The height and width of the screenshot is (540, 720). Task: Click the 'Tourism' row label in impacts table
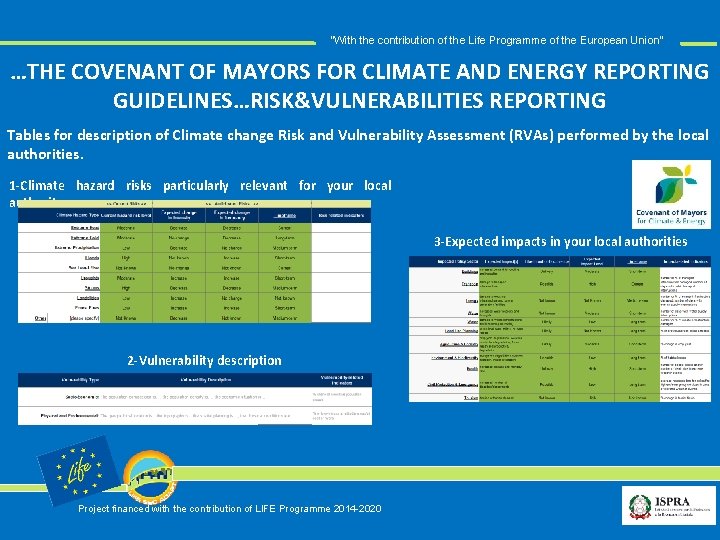[x=471, y=398]
